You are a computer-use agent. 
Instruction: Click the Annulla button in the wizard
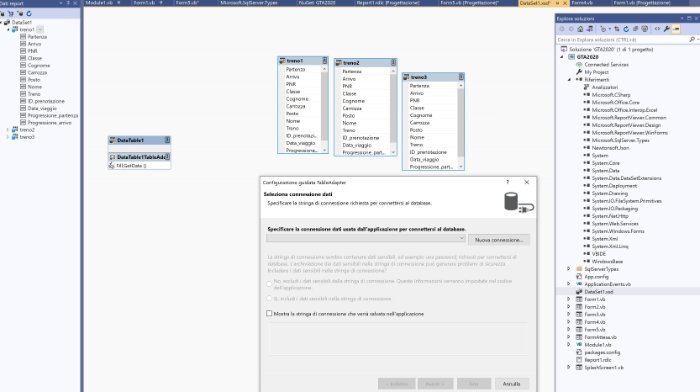pos(511,384)
